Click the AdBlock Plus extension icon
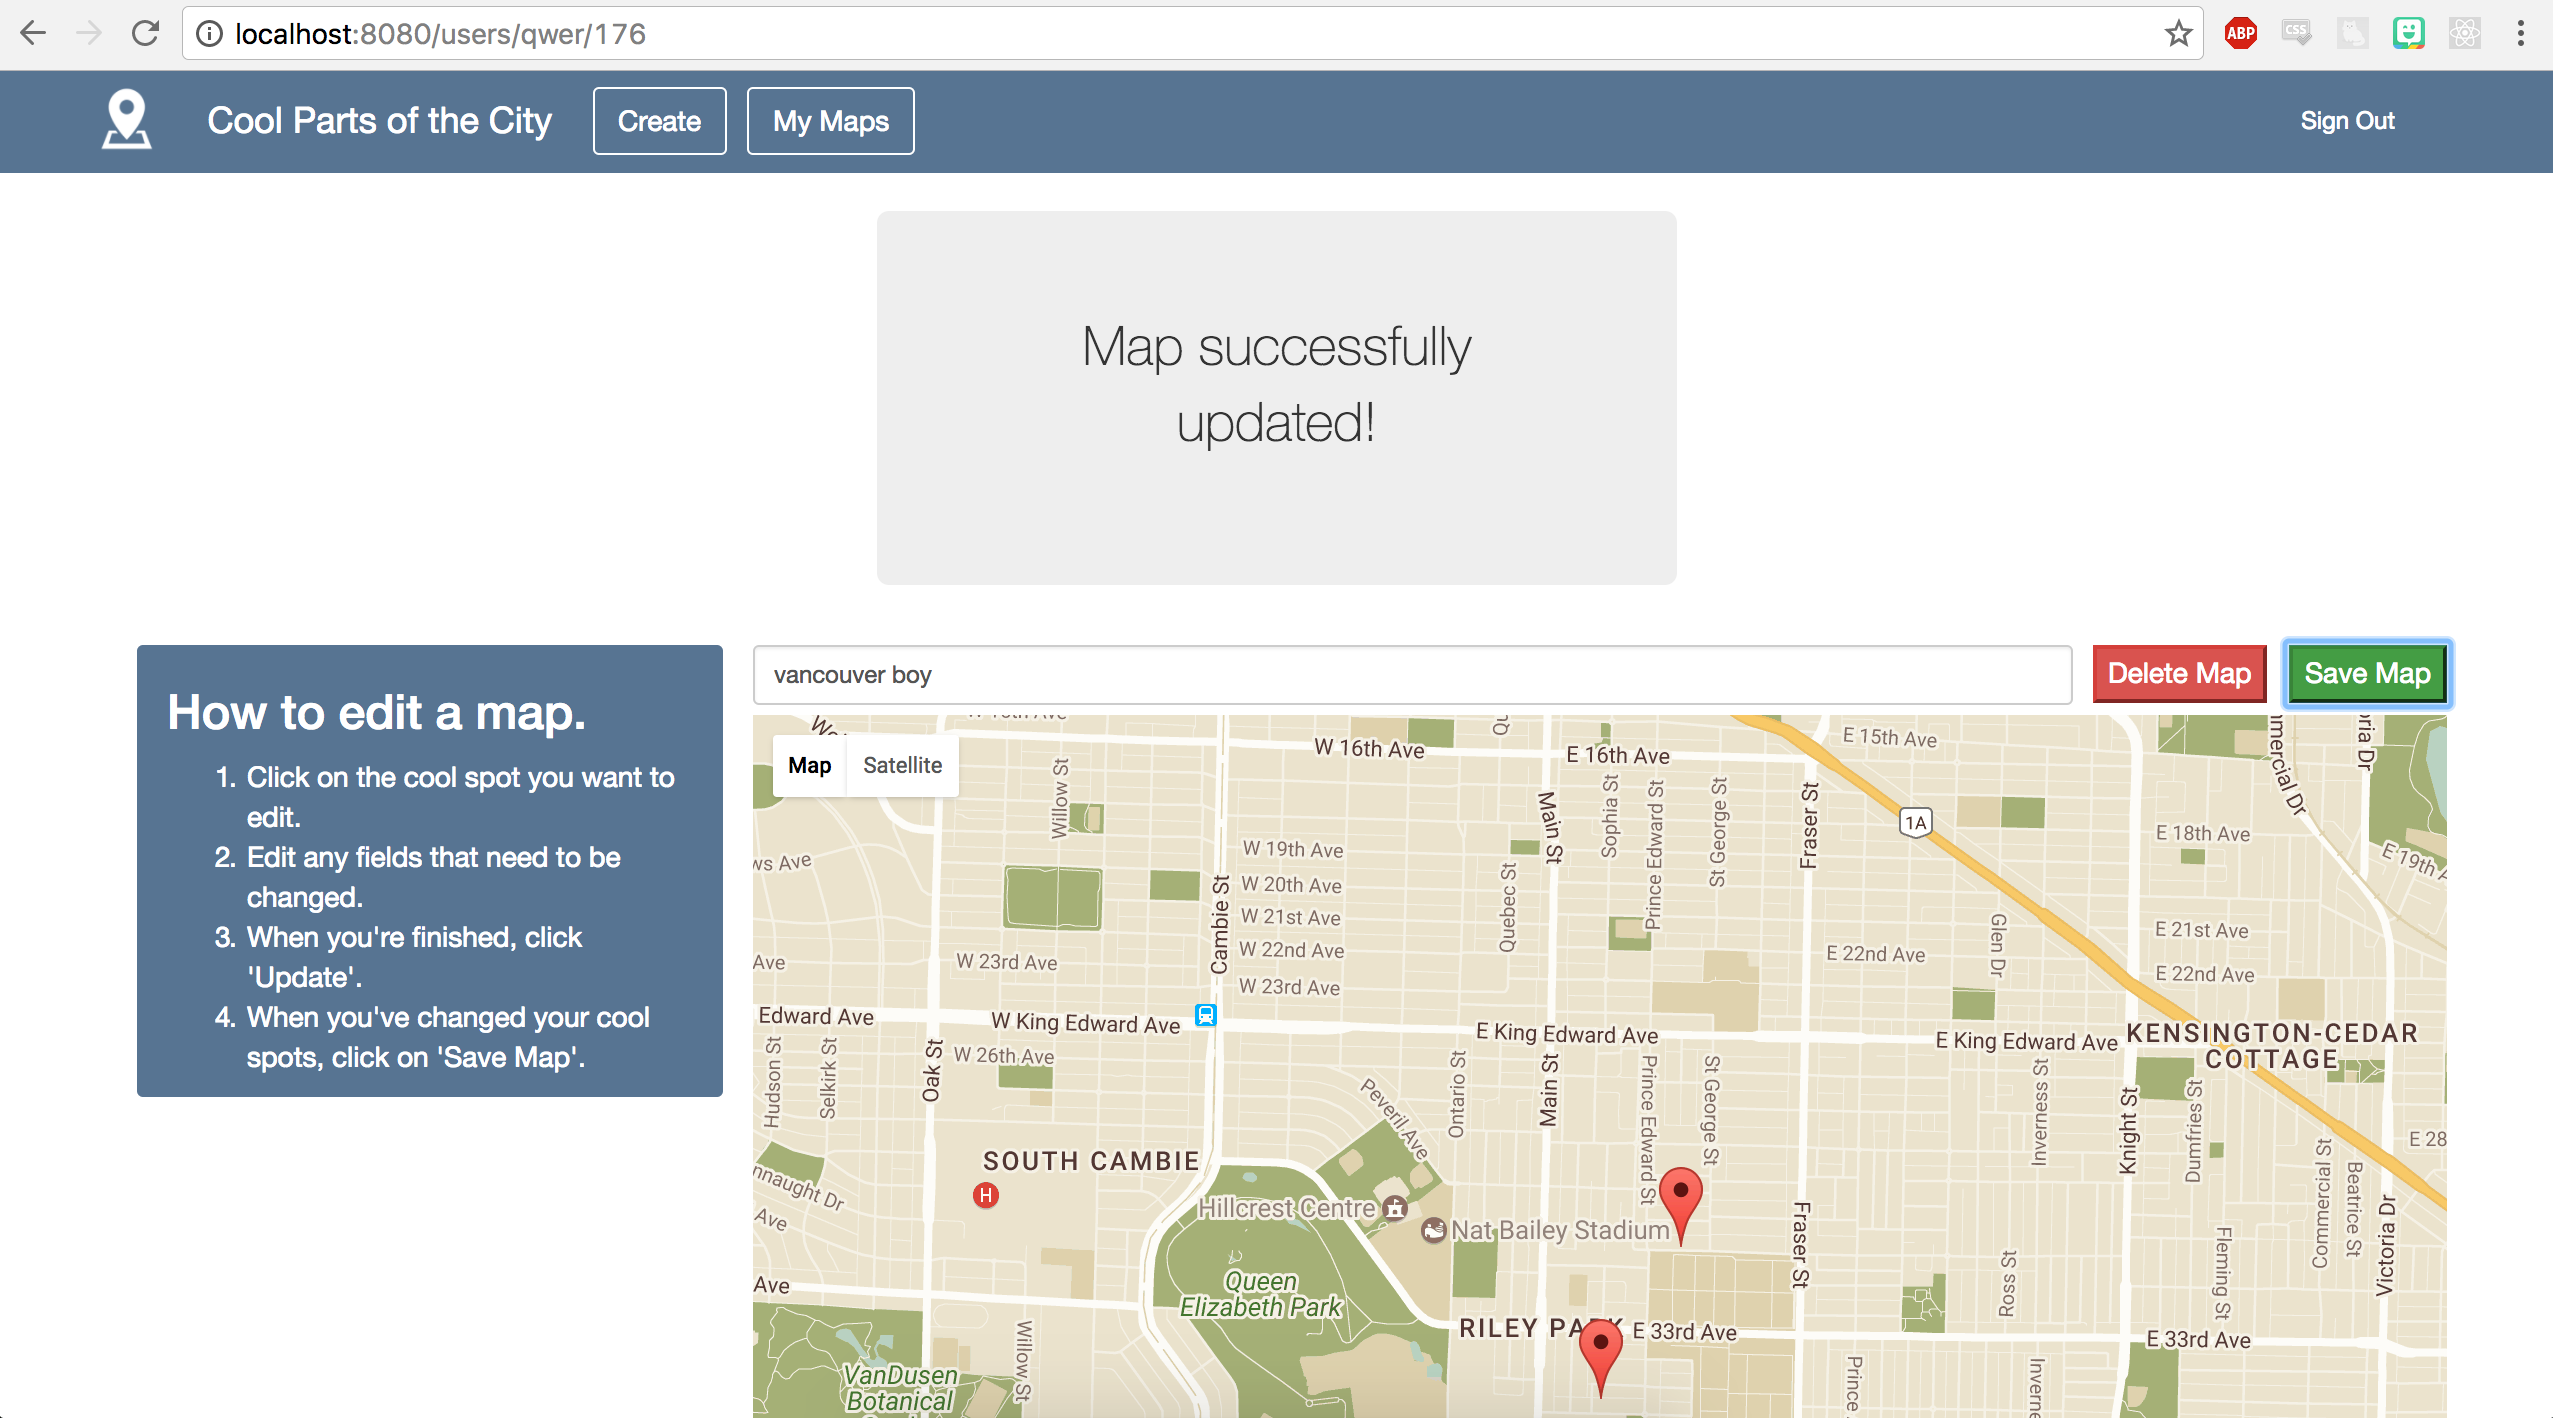The image size is (2553, 1418). tap(2240, 34)
